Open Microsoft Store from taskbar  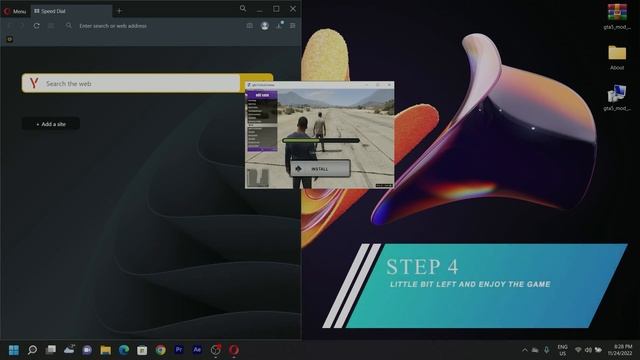point(142,350)
